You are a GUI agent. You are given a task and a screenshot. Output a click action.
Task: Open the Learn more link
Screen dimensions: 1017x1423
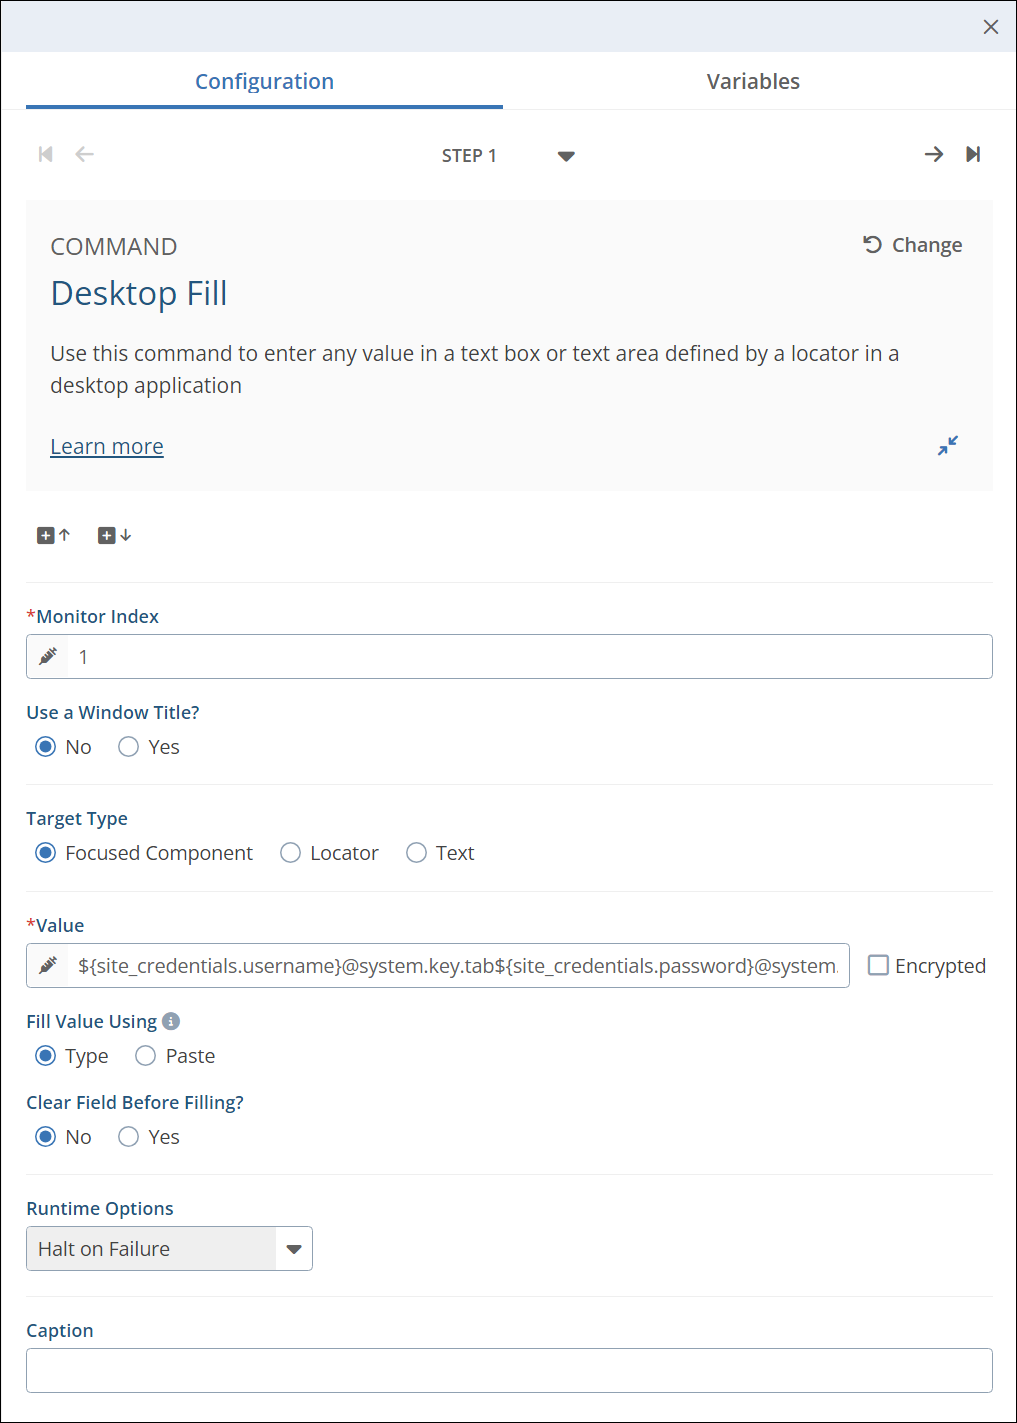[x=107, y=447]
